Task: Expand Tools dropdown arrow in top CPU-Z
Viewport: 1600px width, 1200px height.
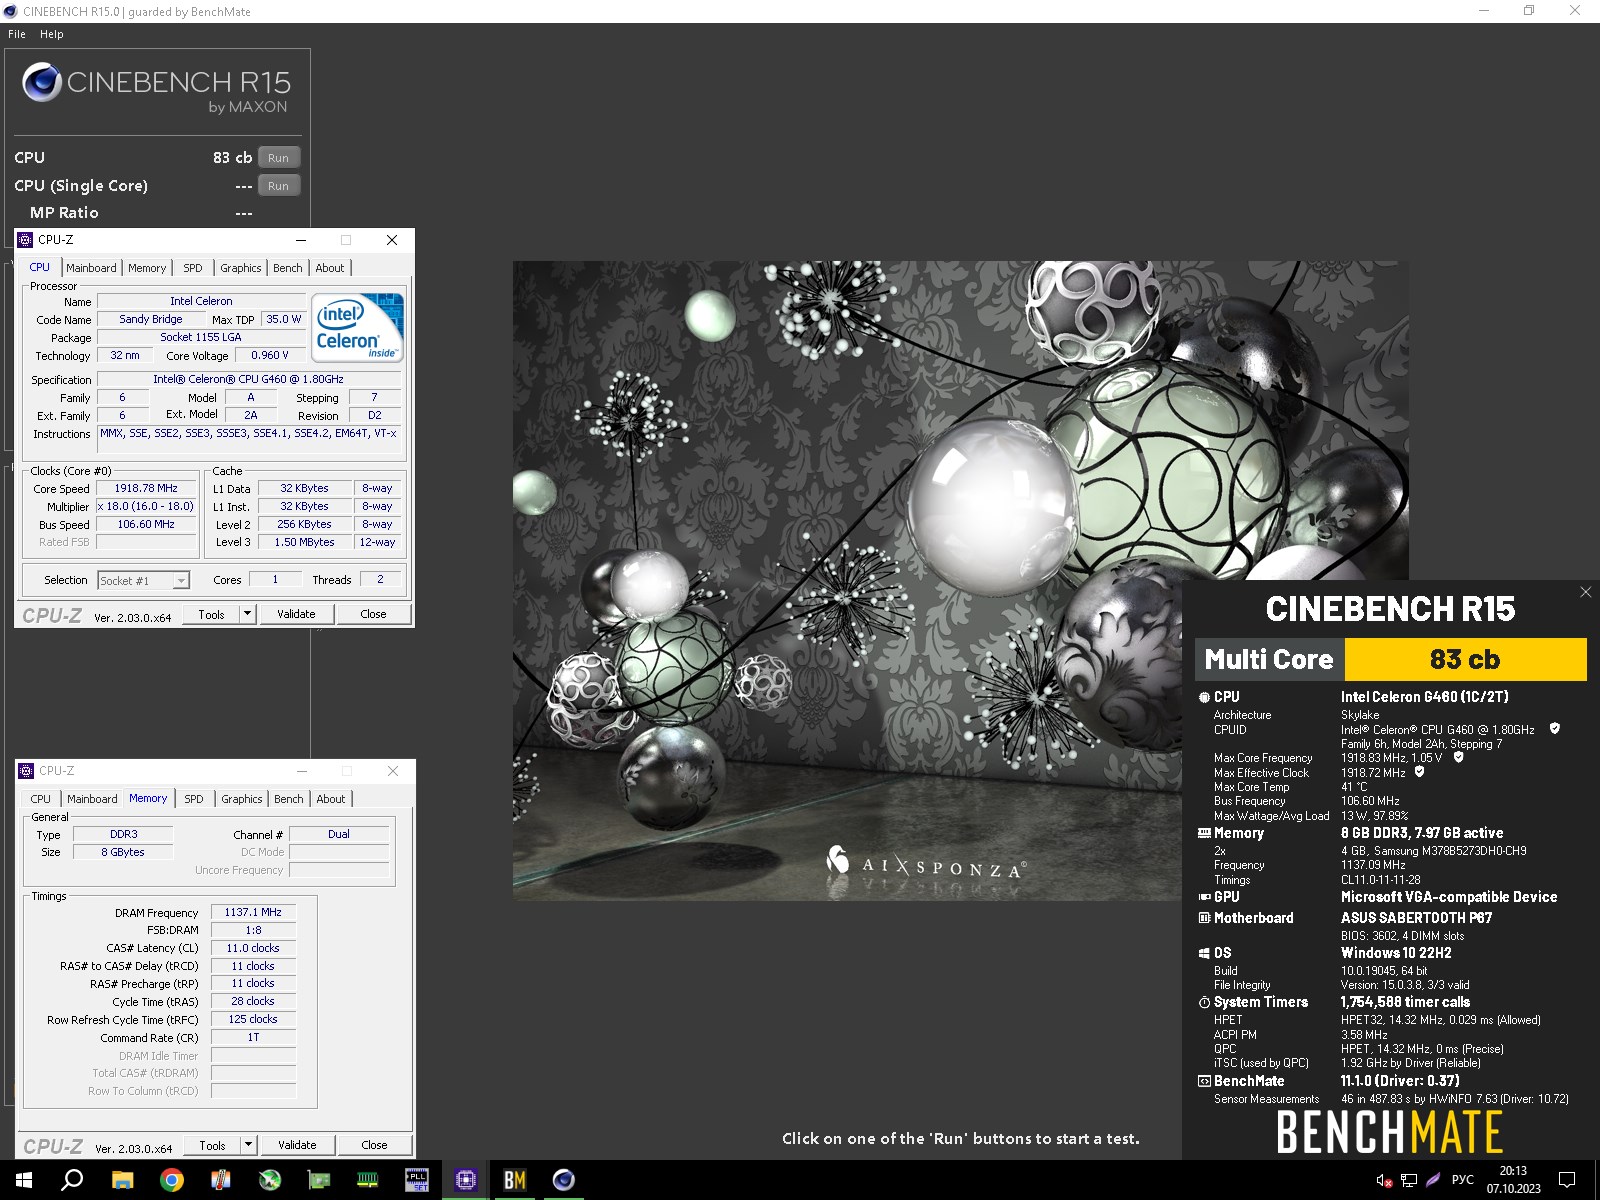Action: click(x=248, y=614)
